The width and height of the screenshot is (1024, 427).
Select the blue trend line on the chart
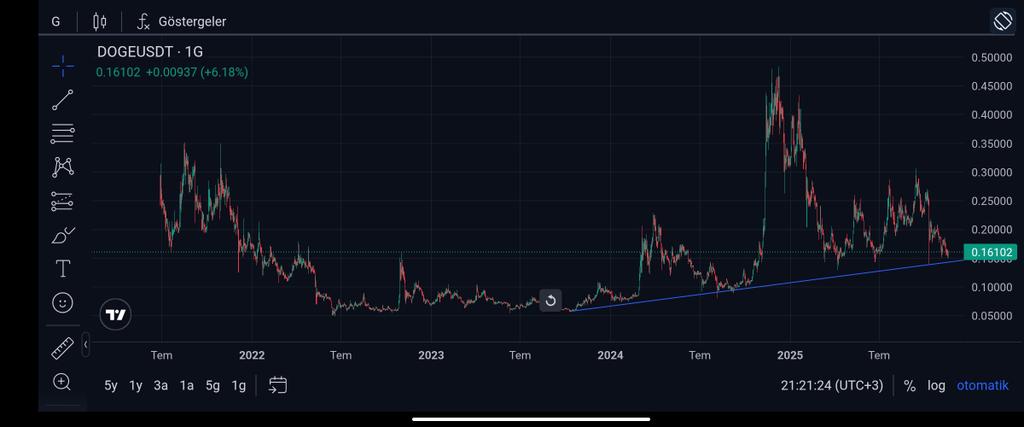tap(769, 285)
